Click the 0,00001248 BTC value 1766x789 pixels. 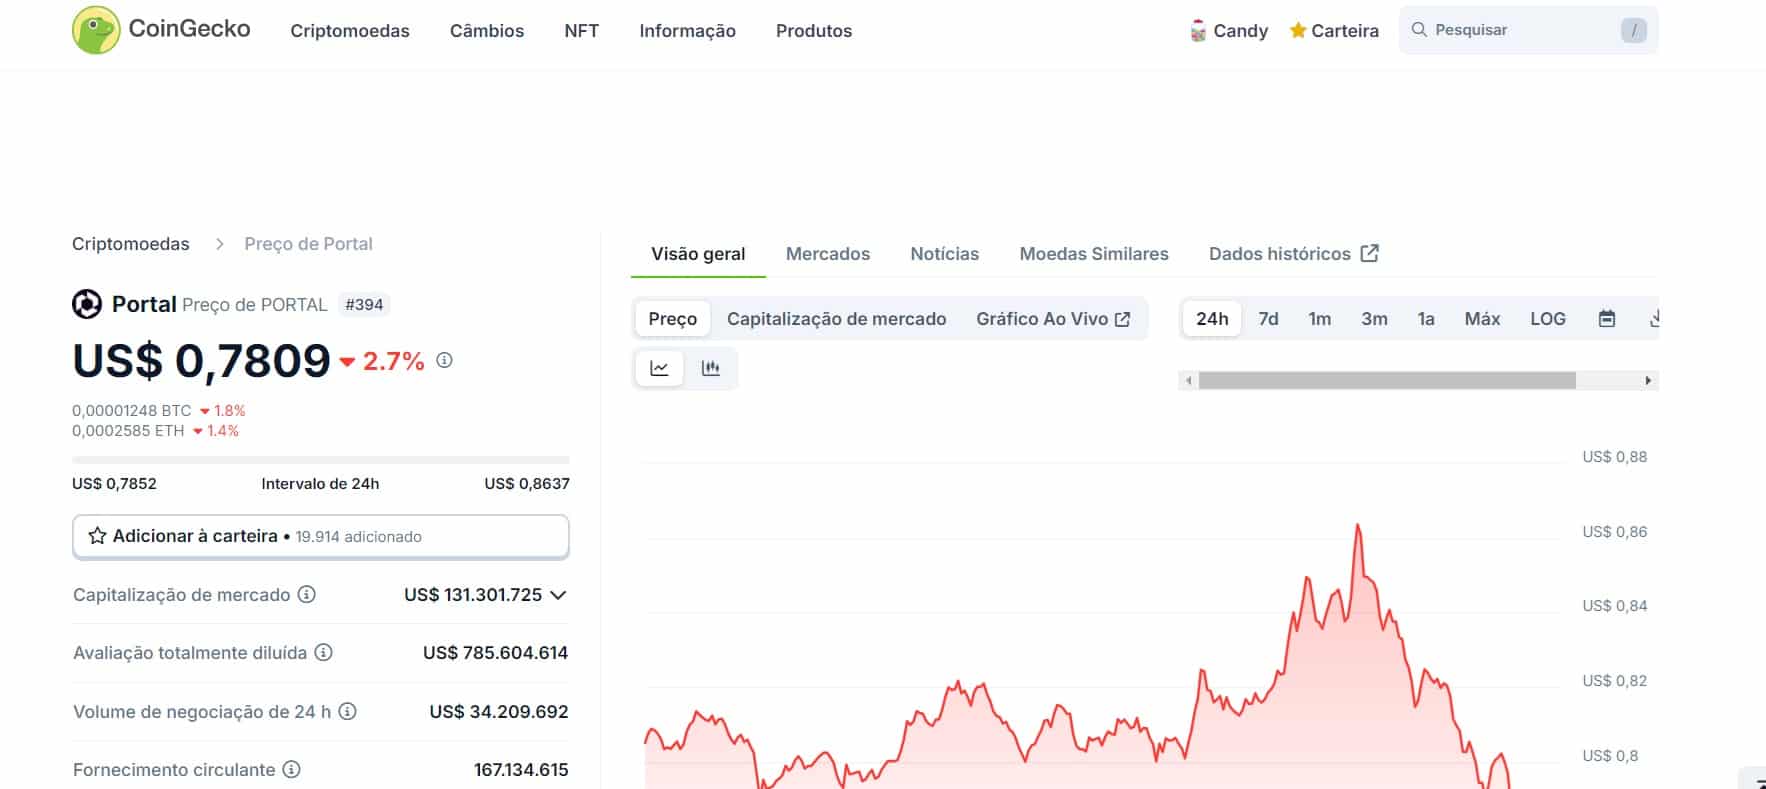(131, 411)
